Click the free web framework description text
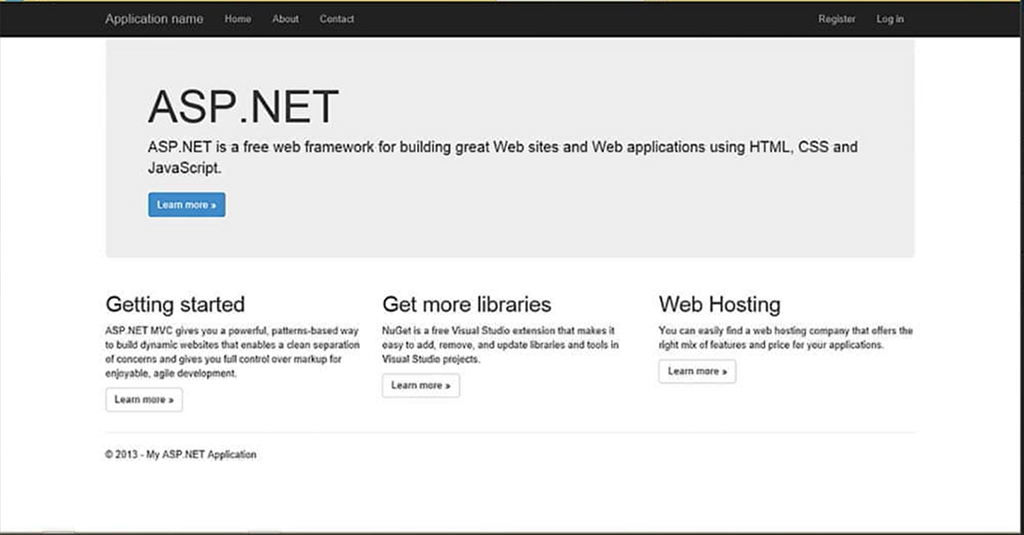The height and width of the screenshot is (535, 1024). [503, 157]
